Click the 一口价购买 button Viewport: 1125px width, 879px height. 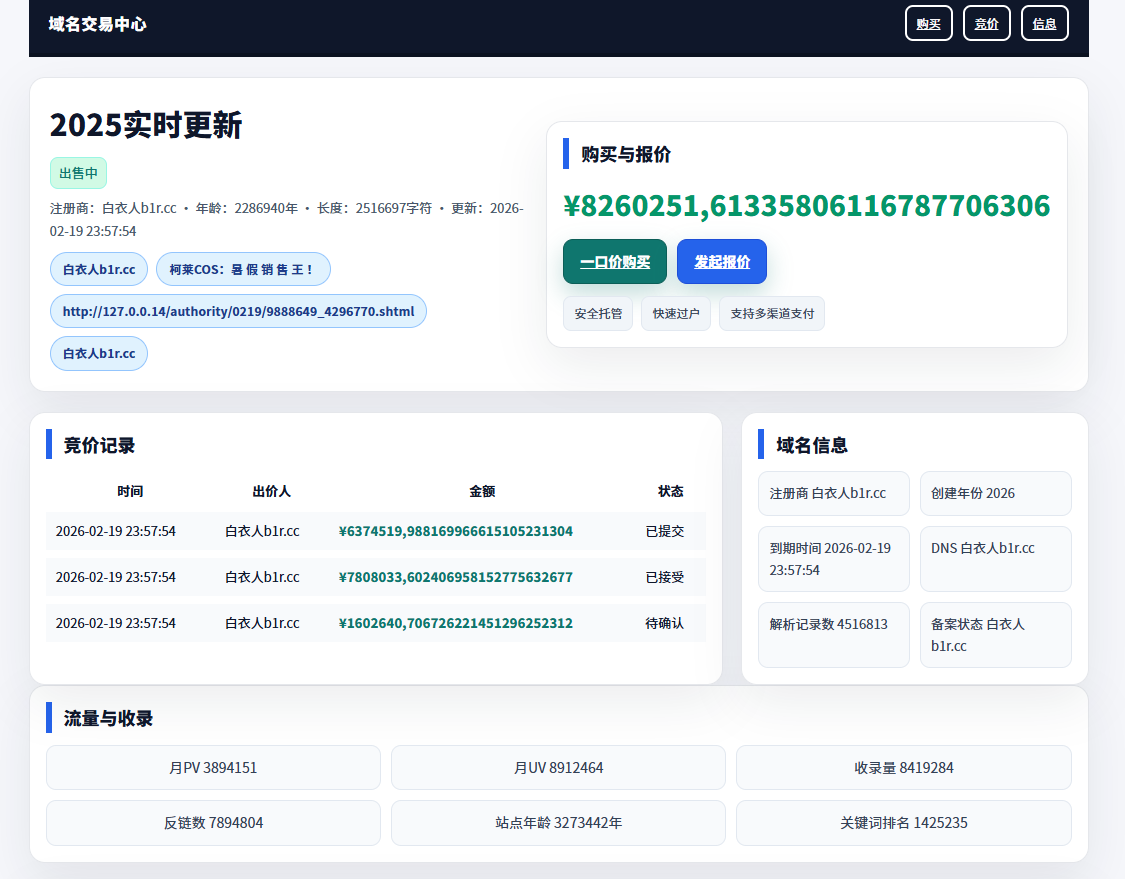614,262
